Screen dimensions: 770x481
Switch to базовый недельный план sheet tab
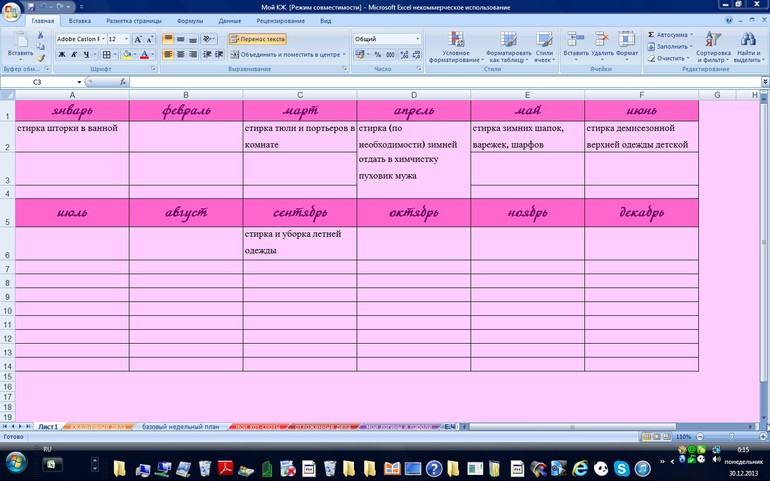coord(180,426)
